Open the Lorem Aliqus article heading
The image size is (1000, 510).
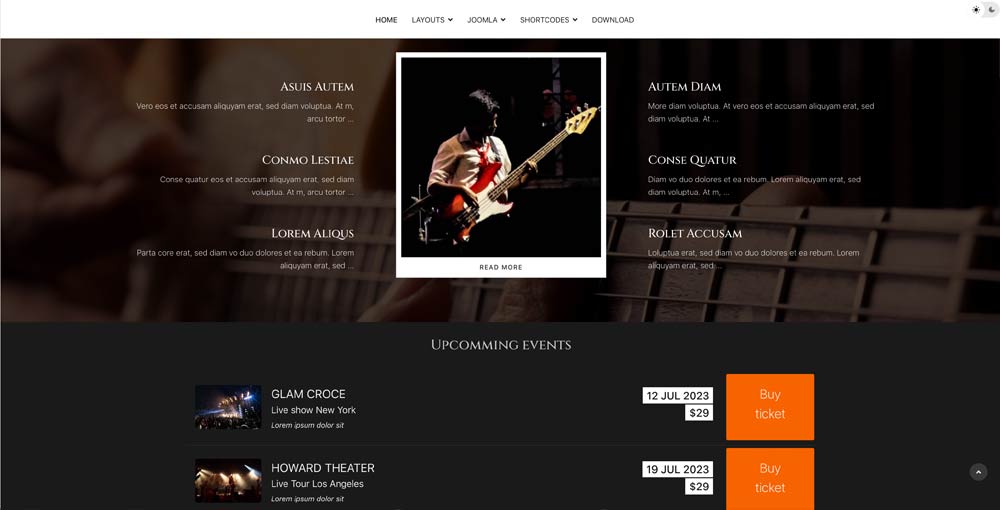click(312, 233)
